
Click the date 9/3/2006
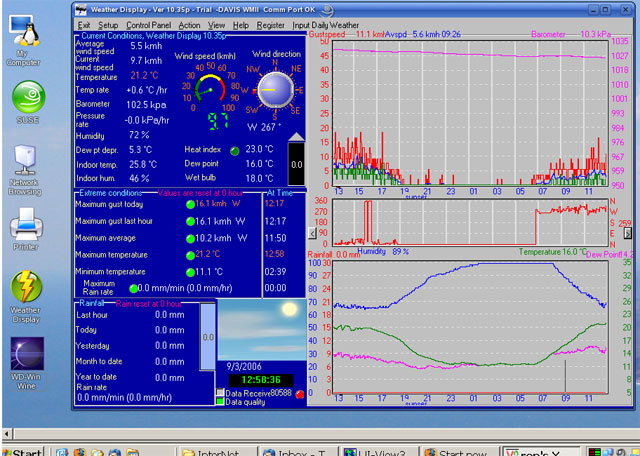244,367
